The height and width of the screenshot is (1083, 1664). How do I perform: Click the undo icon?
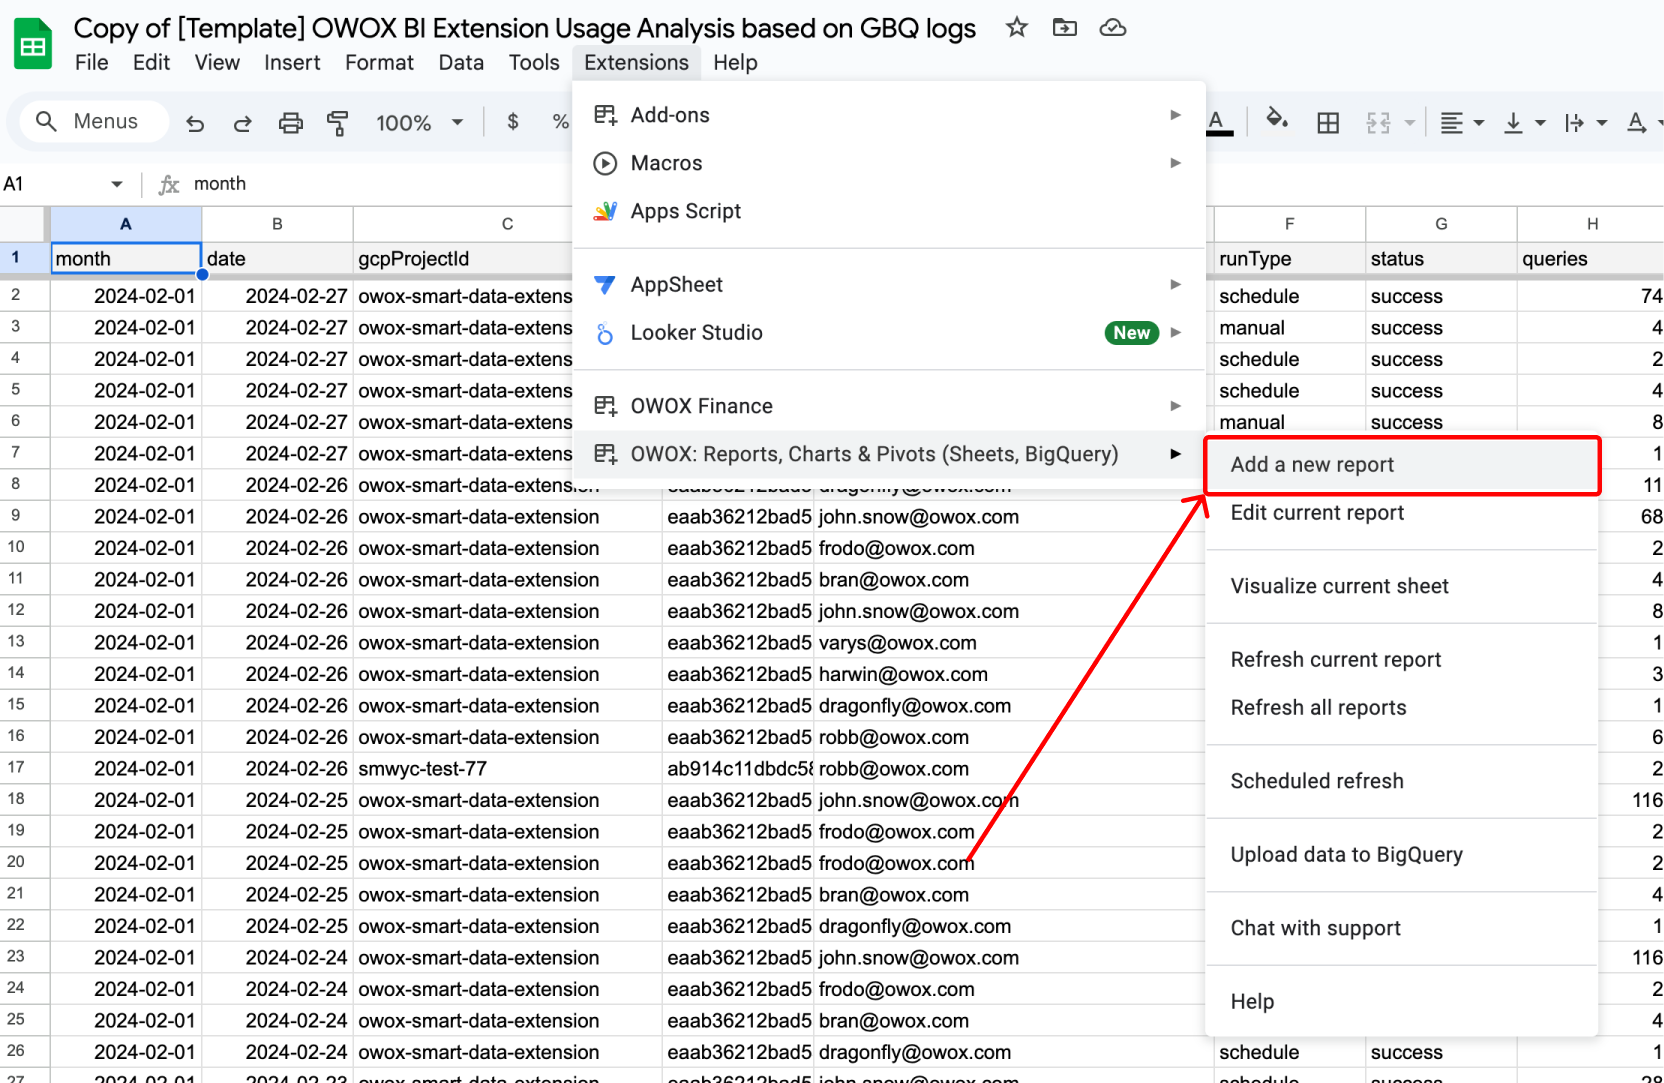coord(195,123)
